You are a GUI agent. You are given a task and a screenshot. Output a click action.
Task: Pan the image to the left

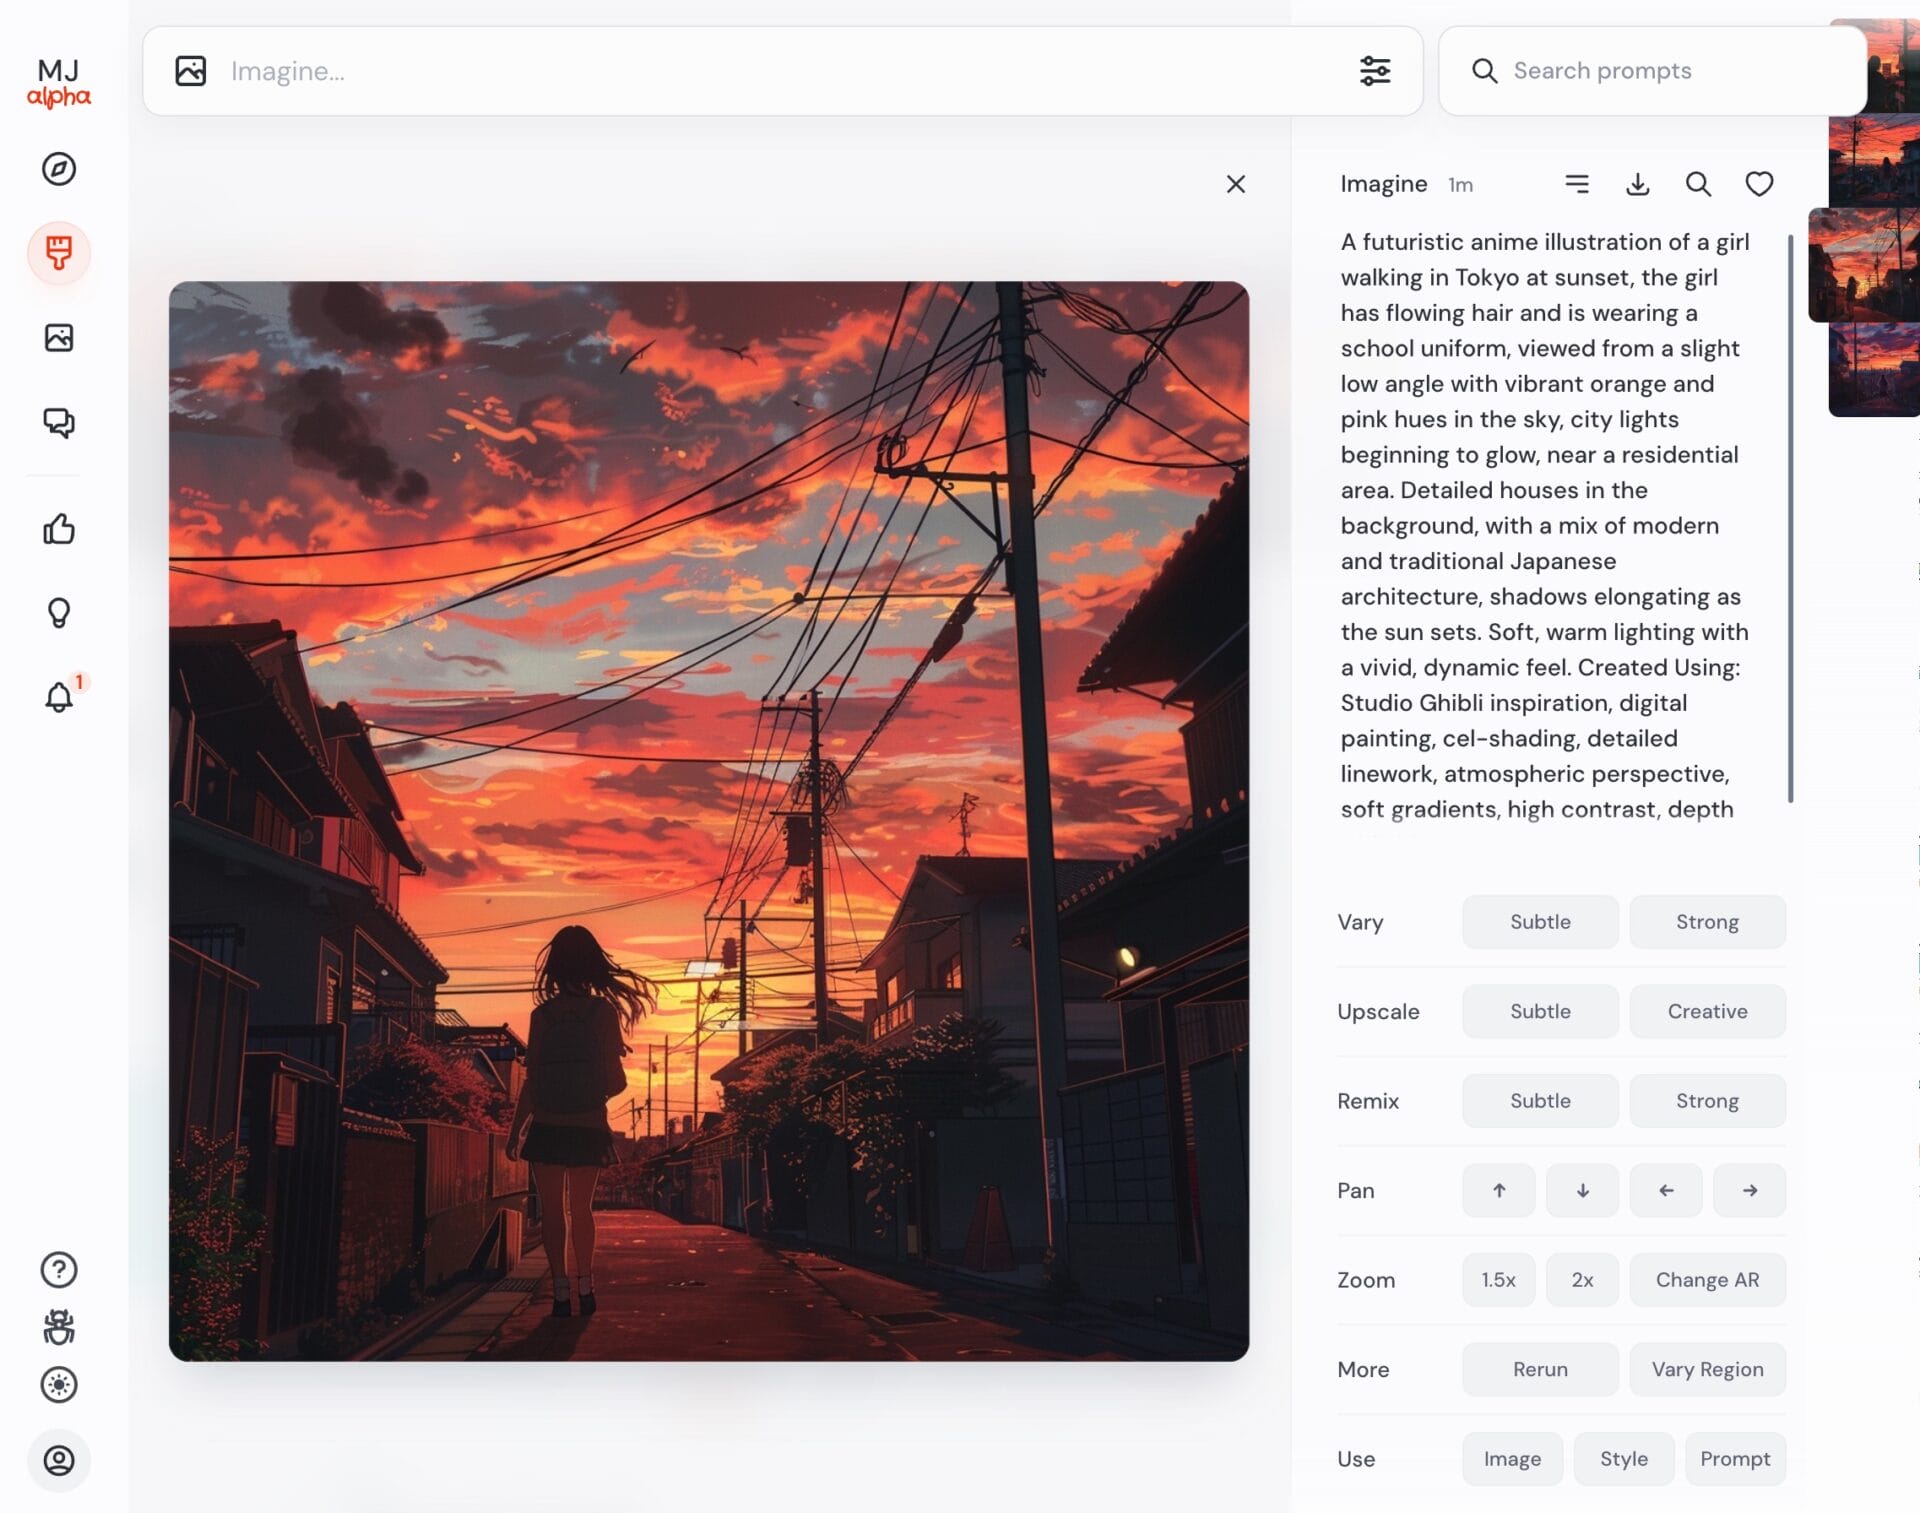[1666, 1190]
